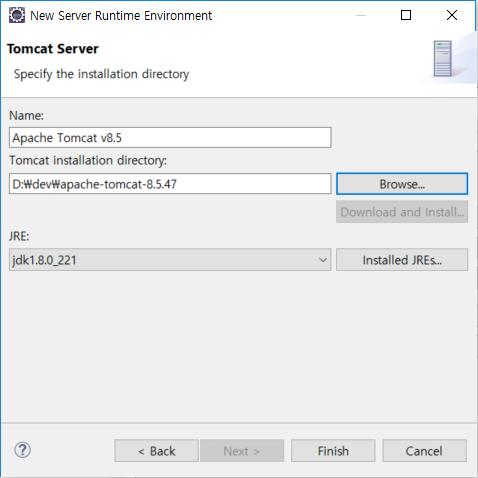478x478 pixels.
Task: Maximize the New Server Runtime Environment window
Action: pyautogui.click(x=406, y=15)
